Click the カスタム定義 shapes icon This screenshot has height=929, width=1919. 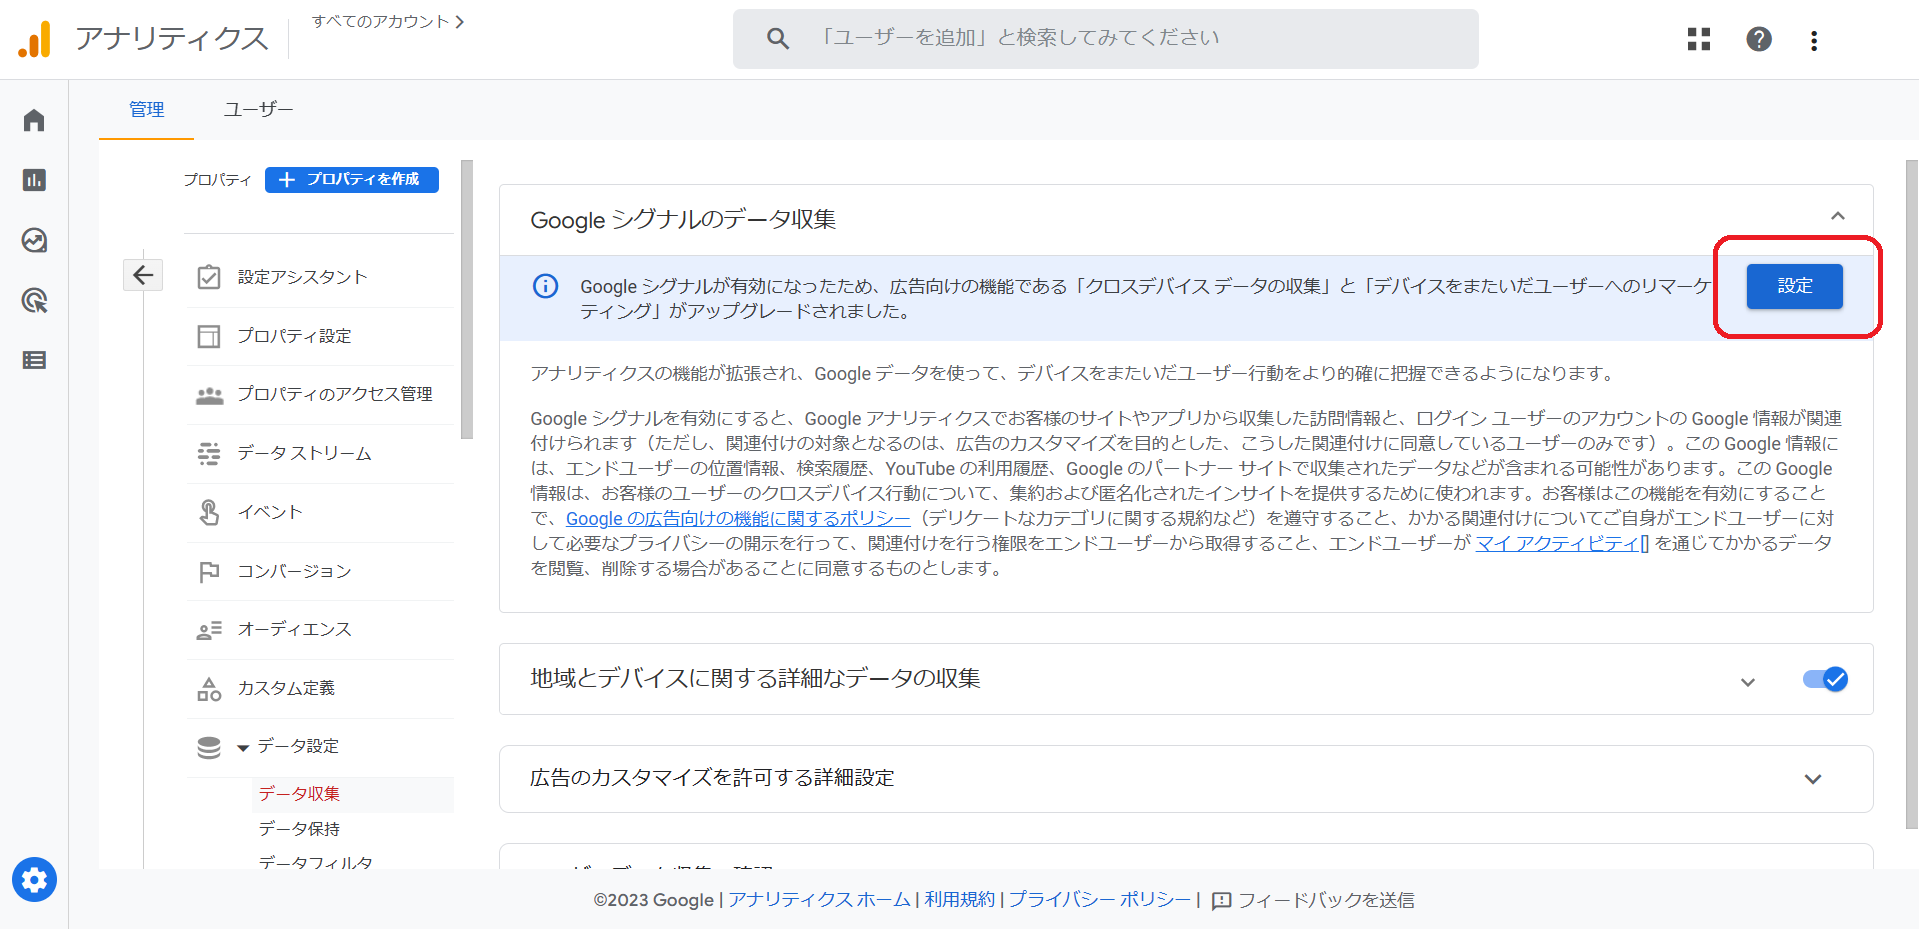209,689
